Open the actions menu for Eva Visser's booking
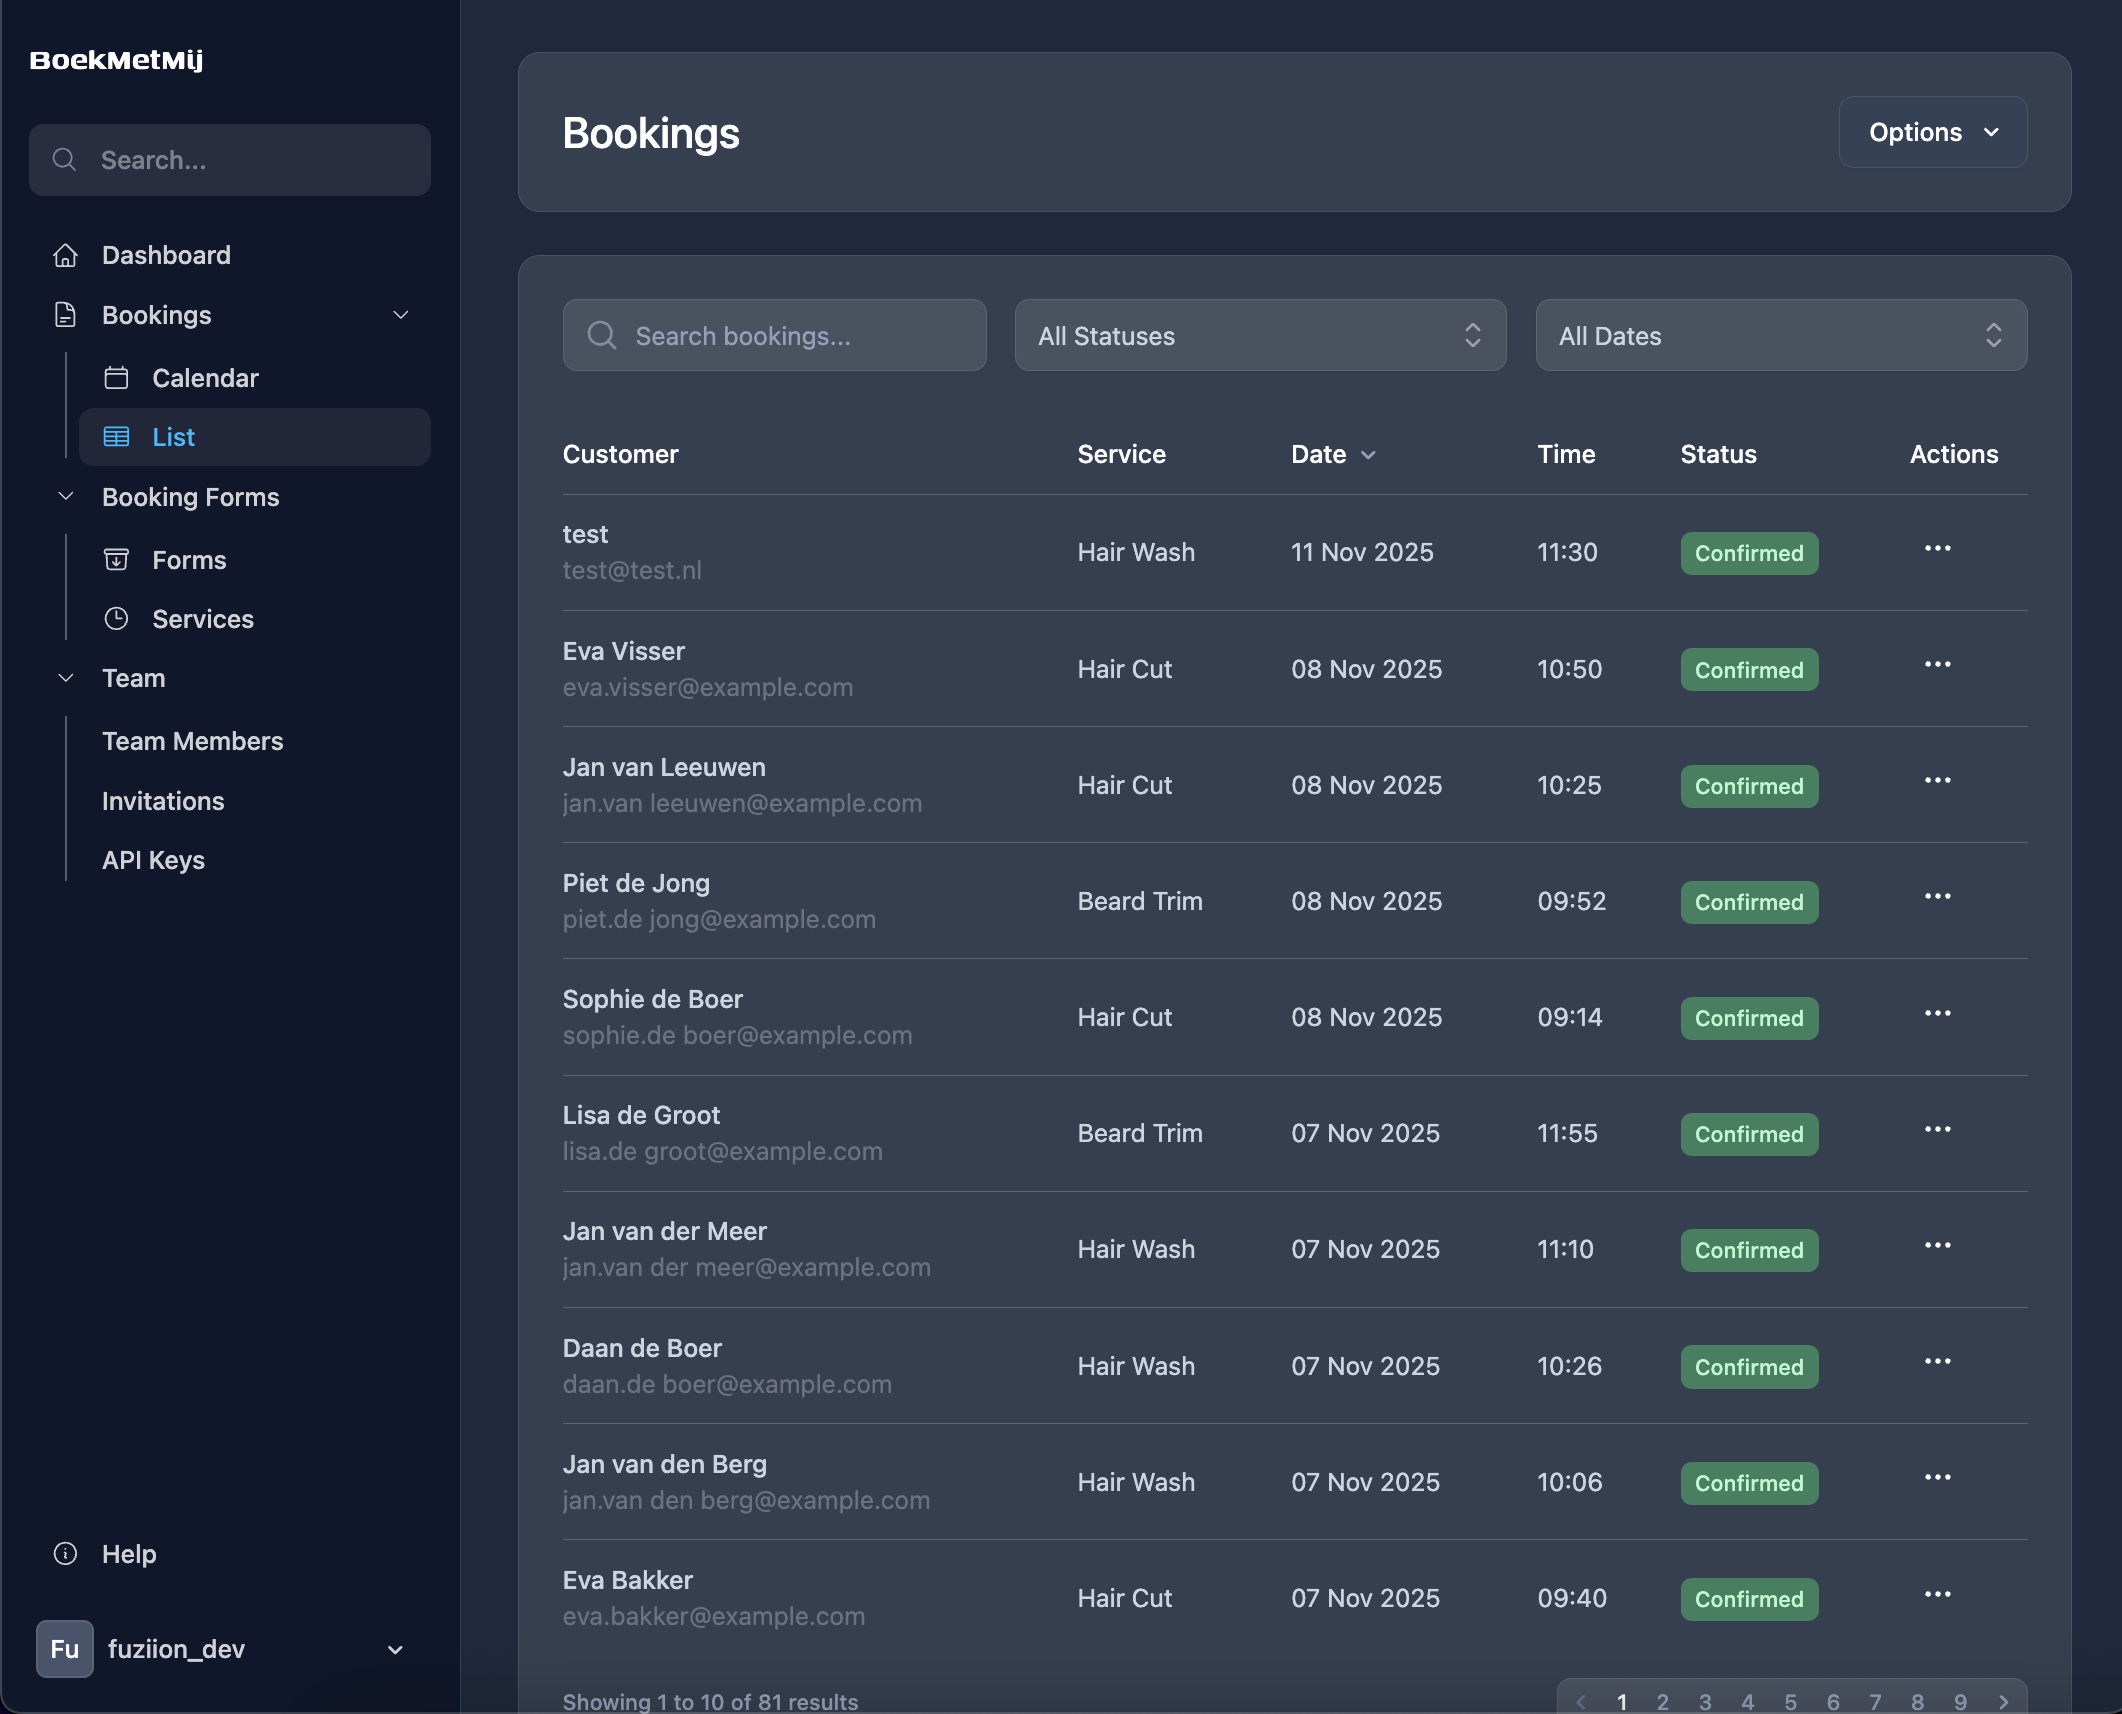The image size is (2122, 1714). (x=1938, y=663)
